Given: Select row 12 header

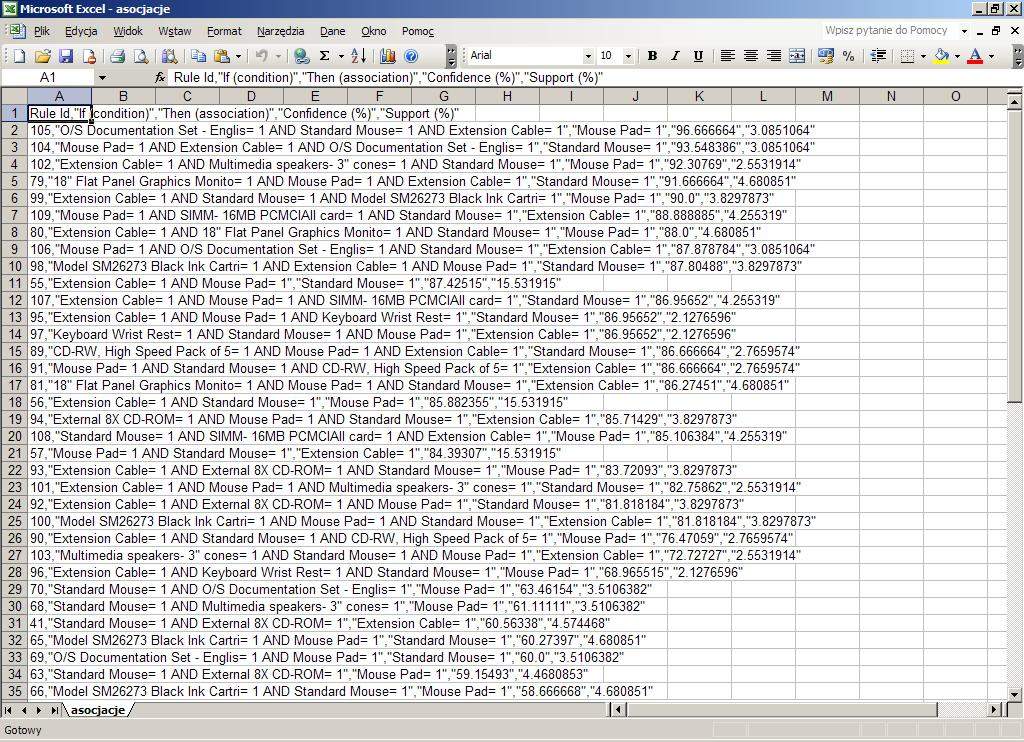Looking at the screenshot, I should (14, 300).
